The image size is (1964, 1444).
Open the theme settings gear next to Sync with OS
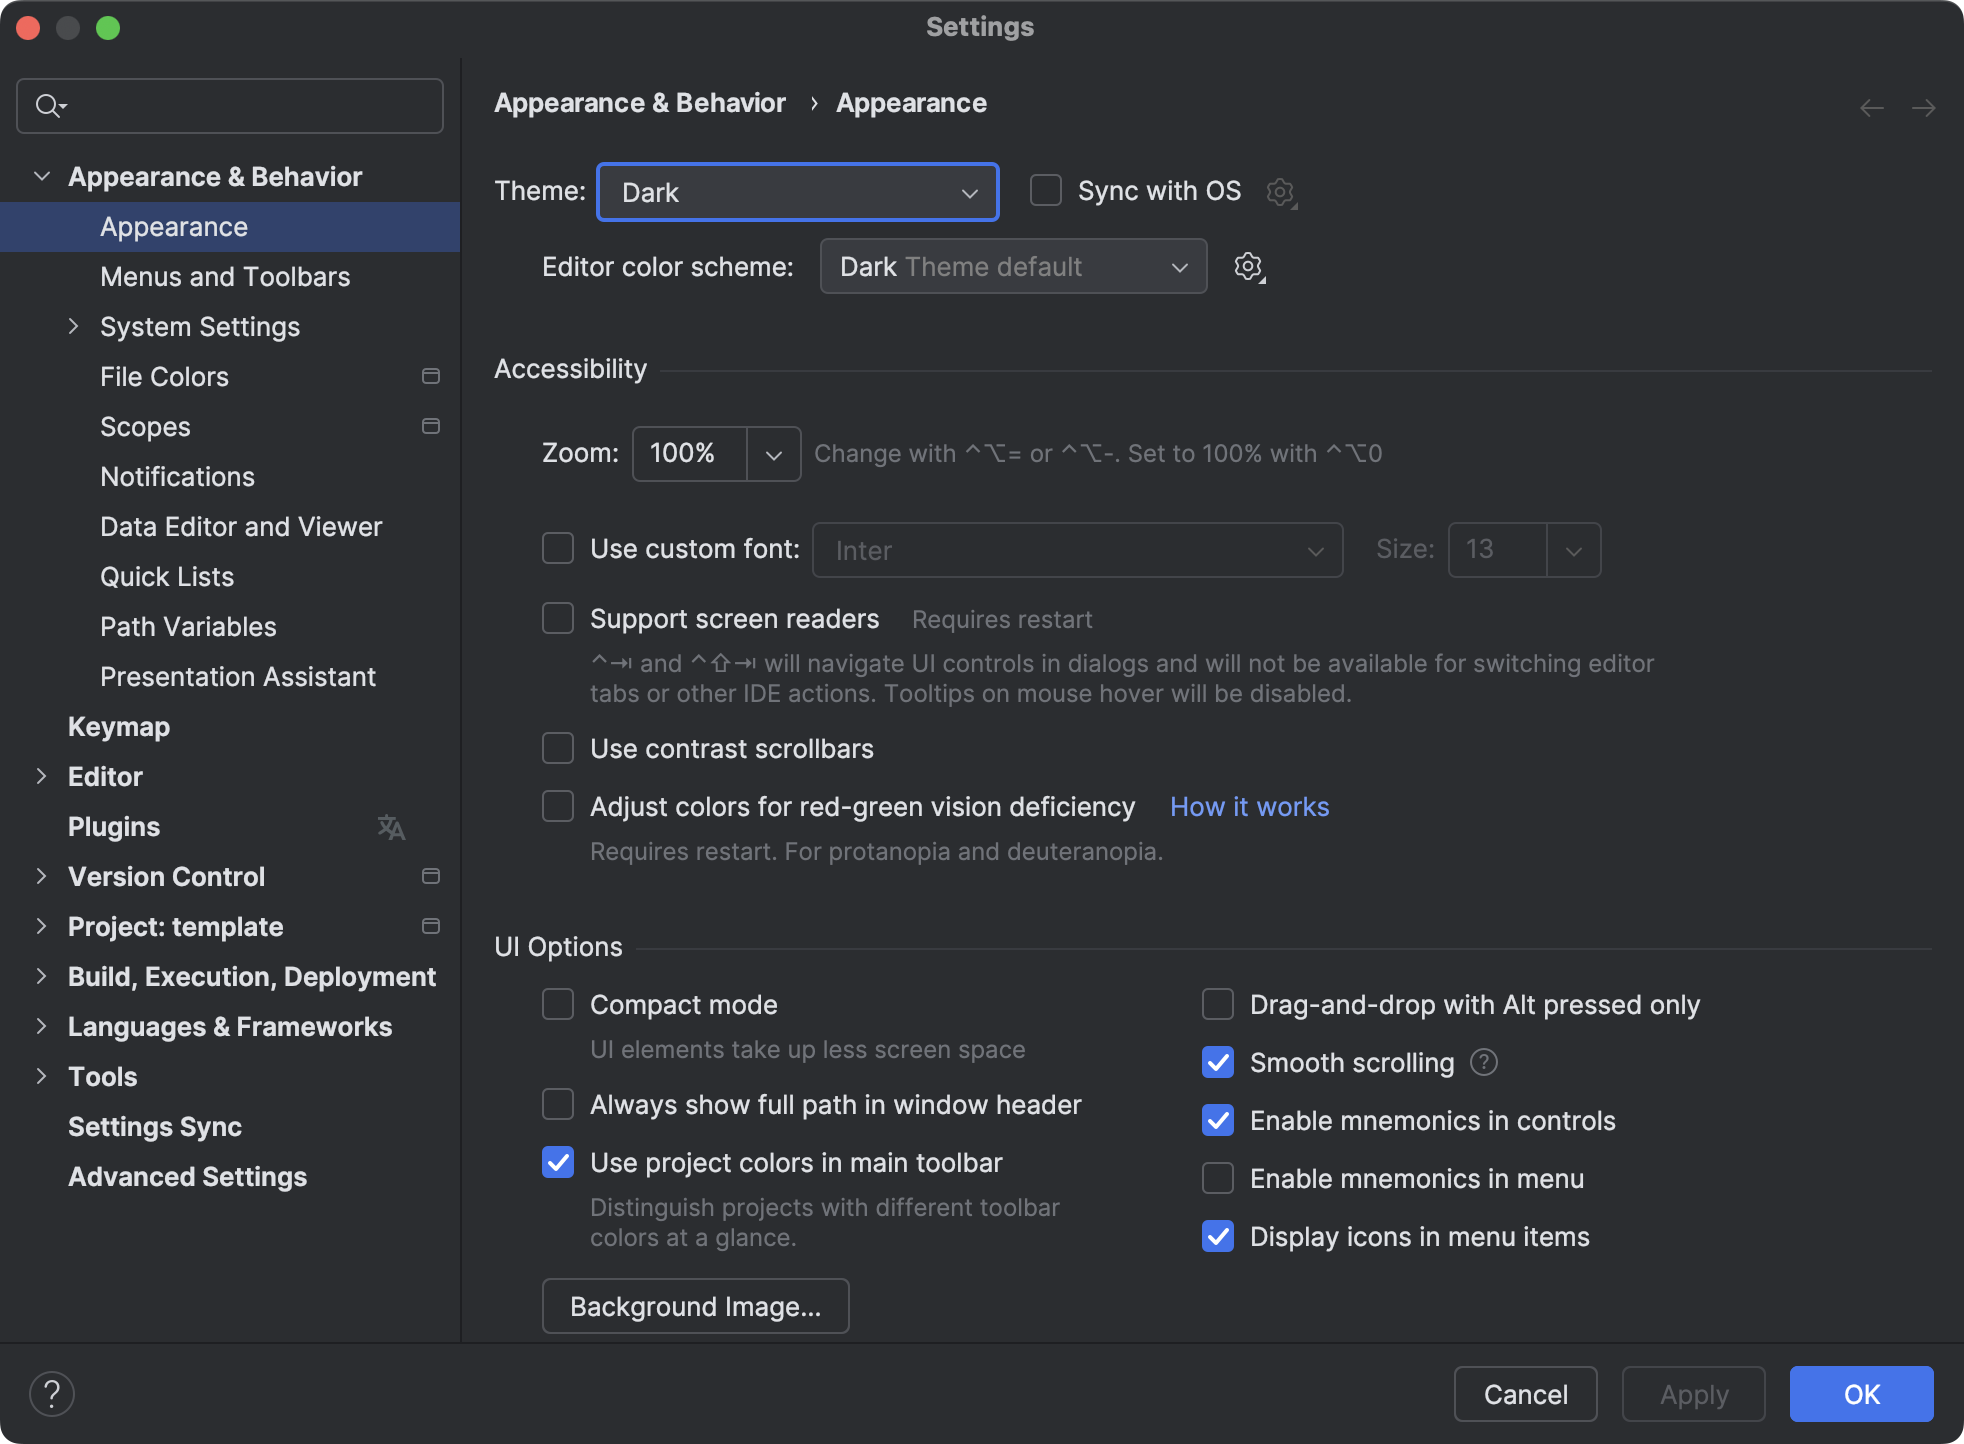pos(1280,192)
